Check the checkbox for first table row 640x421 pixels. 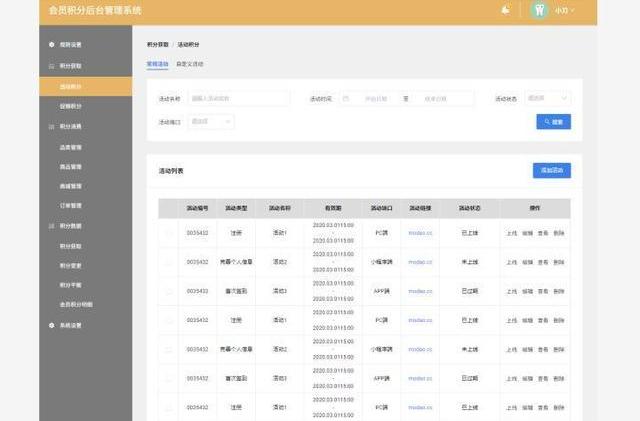pyautogui.click(x=168, y=233)
